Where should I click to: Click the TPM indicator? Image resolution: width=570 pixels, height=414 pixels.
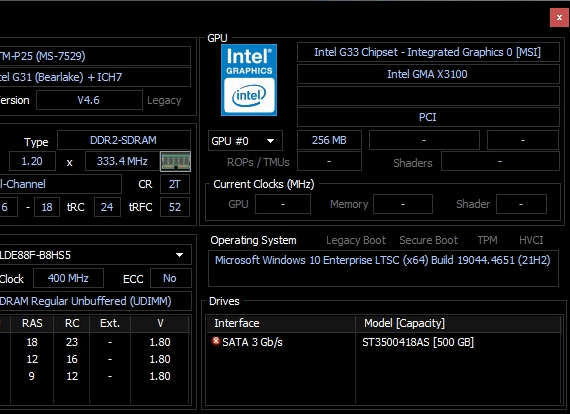click(x=487, y=240)
